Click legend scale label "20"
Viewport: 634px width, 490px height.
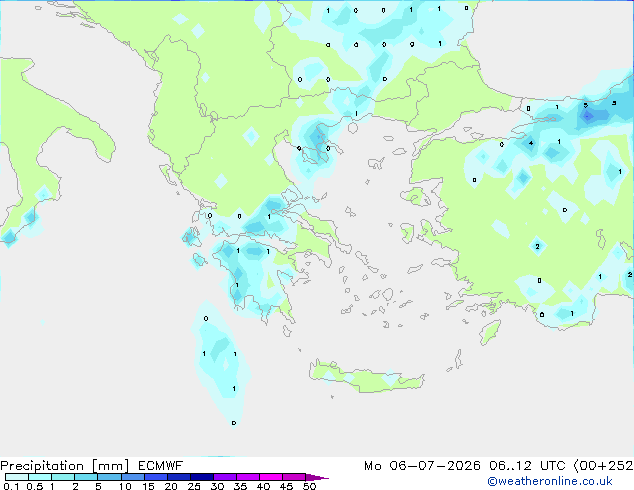pyautogui.click(x=171, y=486)
